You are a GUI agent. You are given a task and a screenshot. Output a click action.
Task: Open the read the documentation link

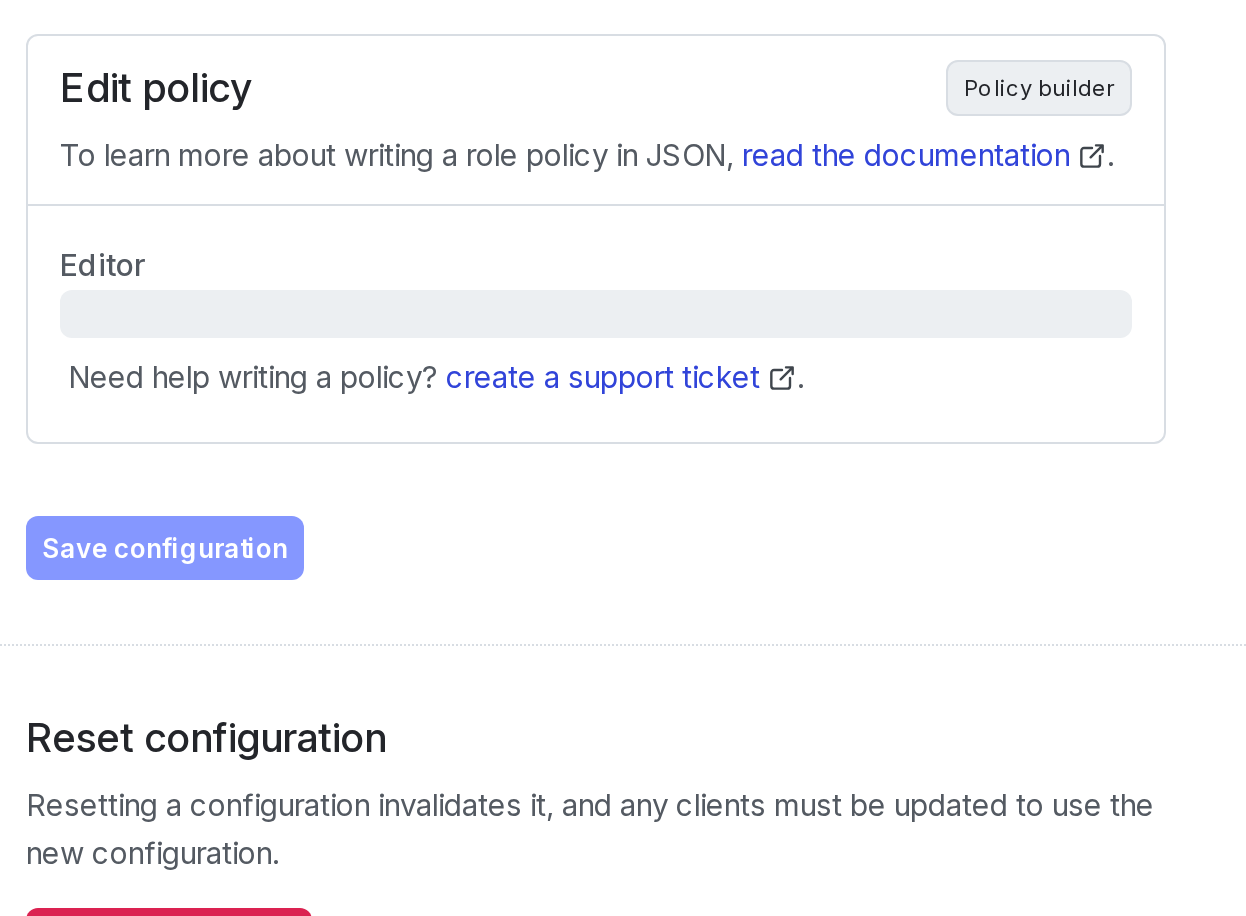pos(906,156)
